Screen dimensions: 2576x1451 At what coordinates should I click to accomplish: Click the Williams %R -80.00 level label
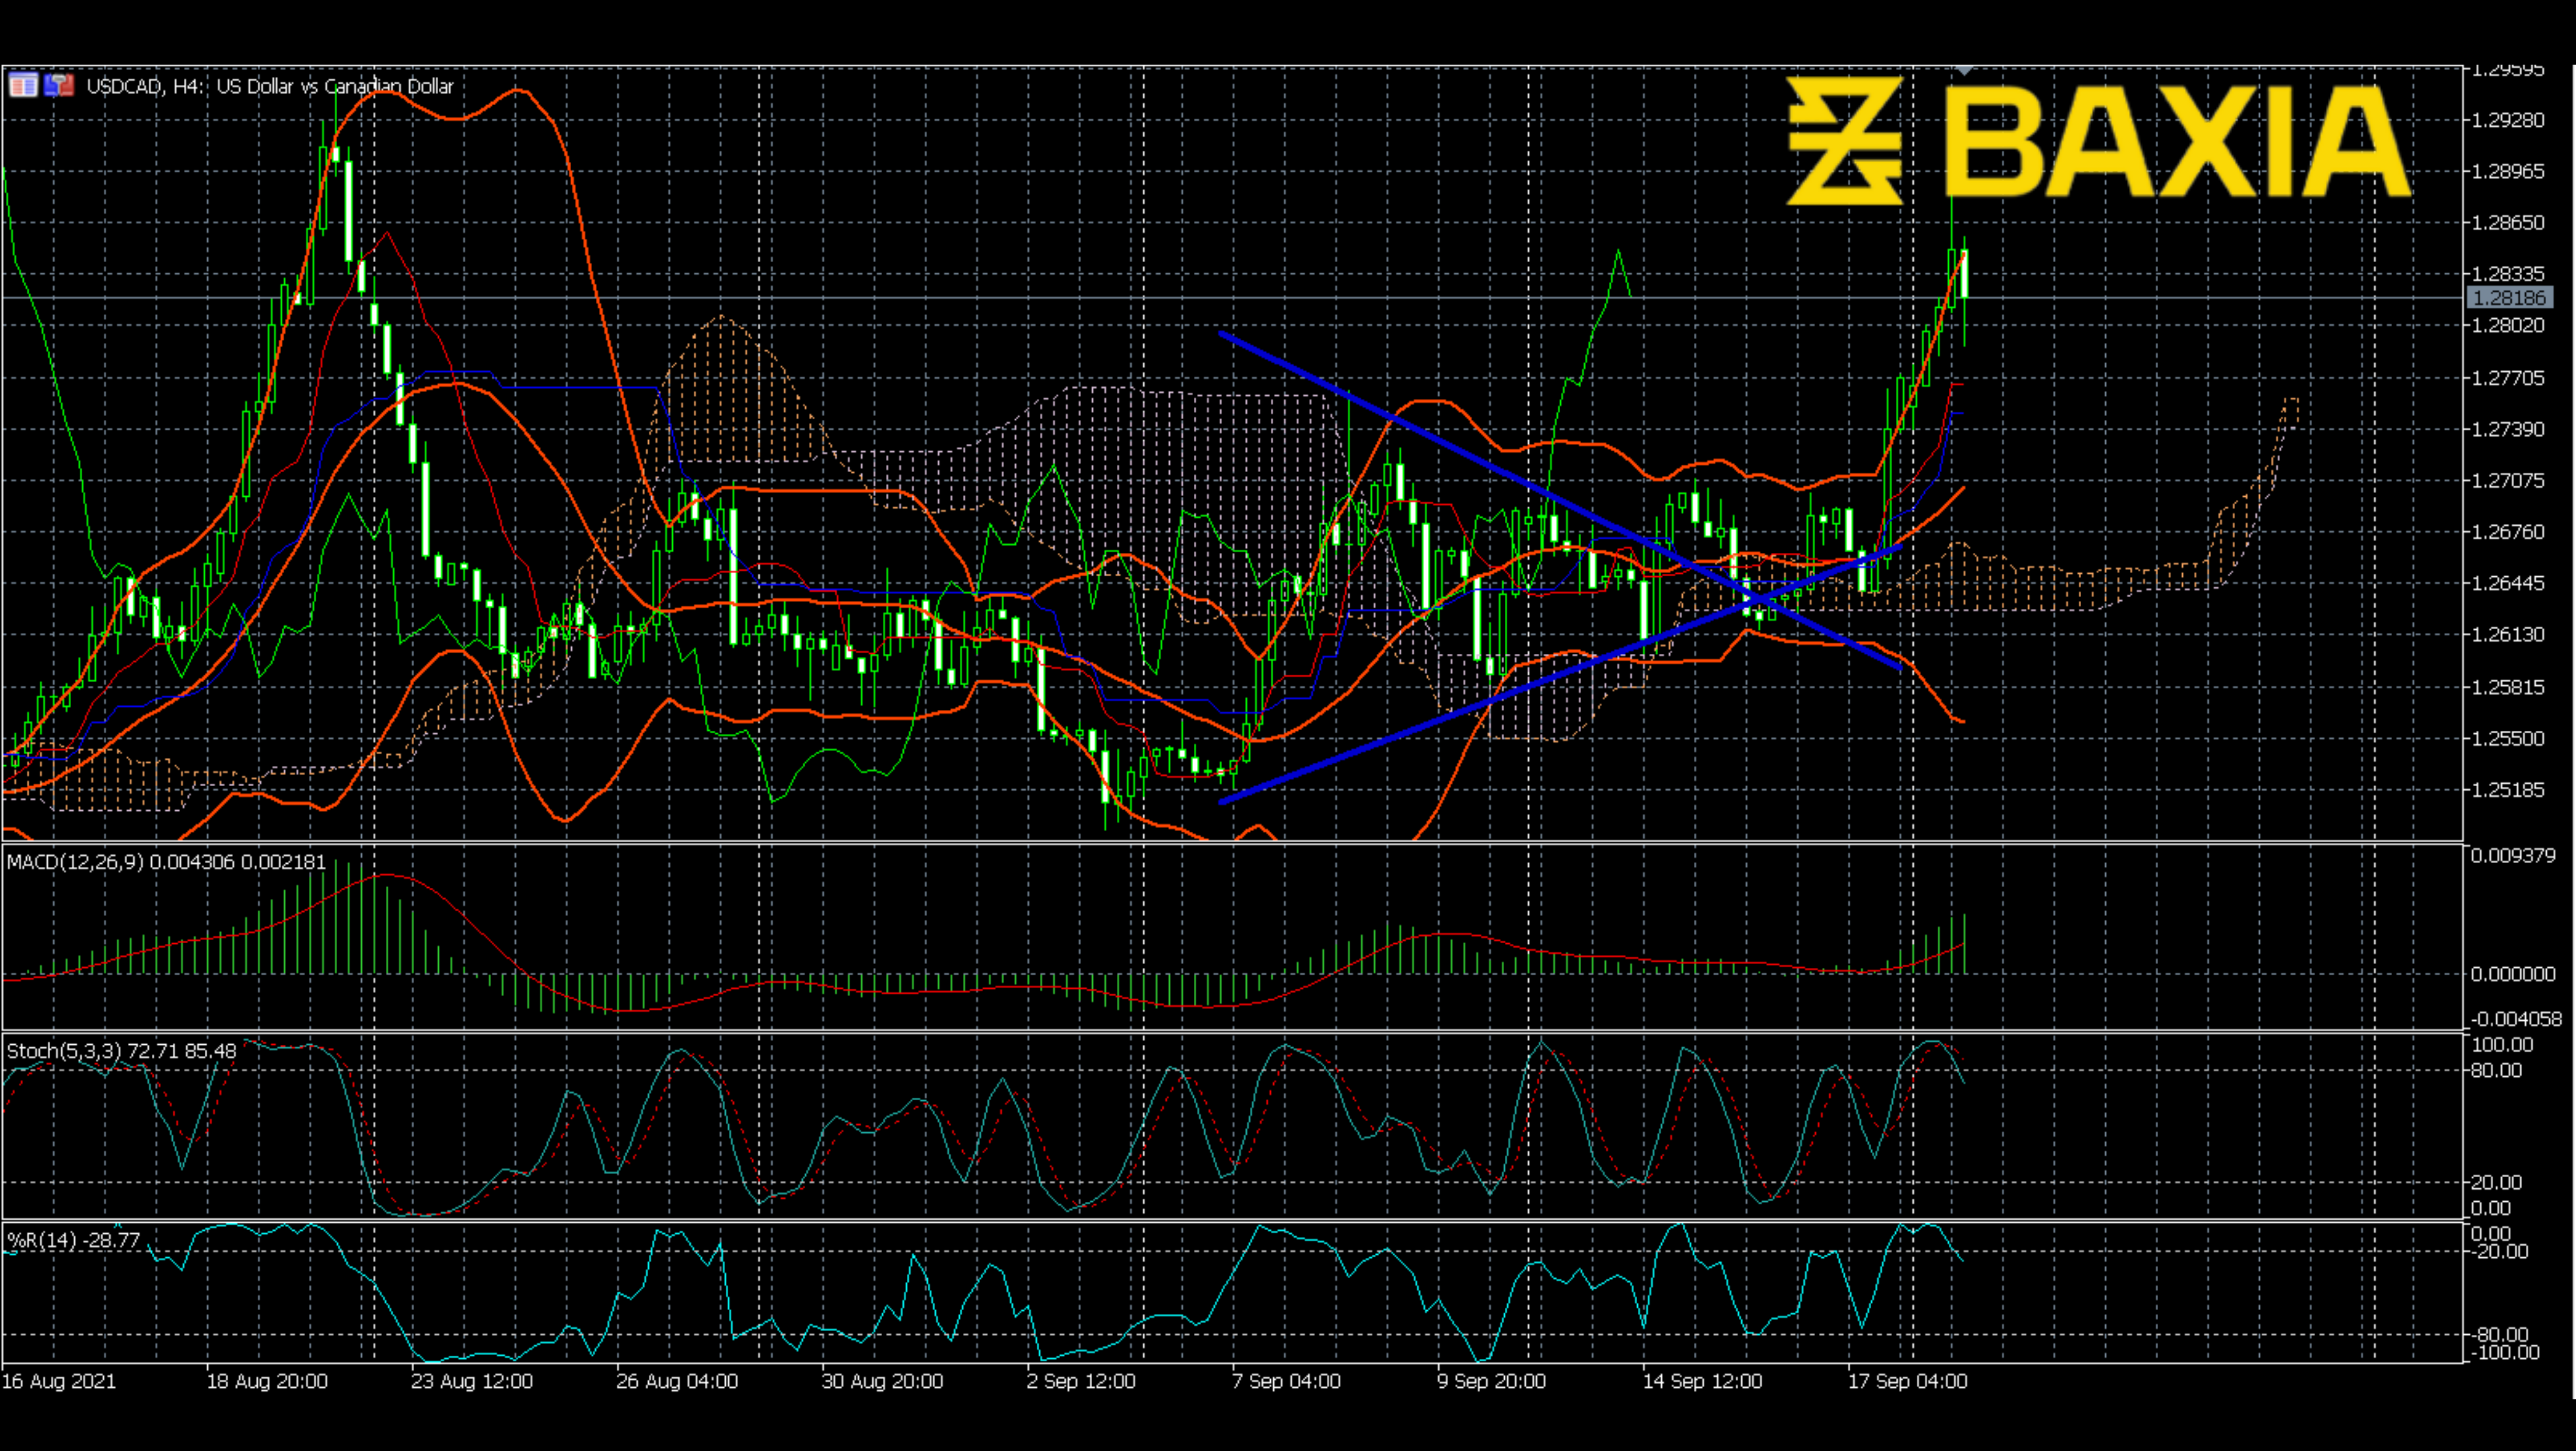pos(2500,1334)
